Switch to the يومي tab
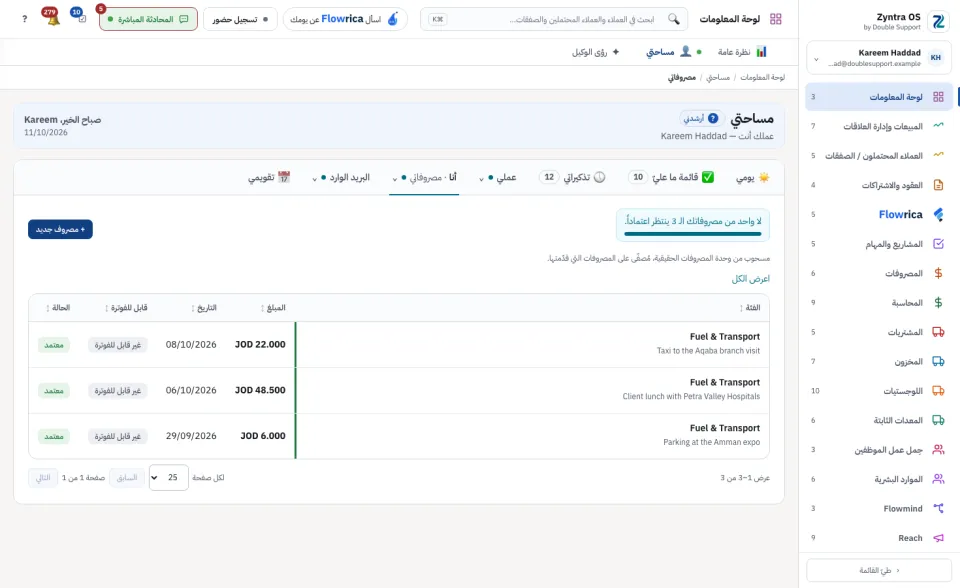 coord(752,177)
